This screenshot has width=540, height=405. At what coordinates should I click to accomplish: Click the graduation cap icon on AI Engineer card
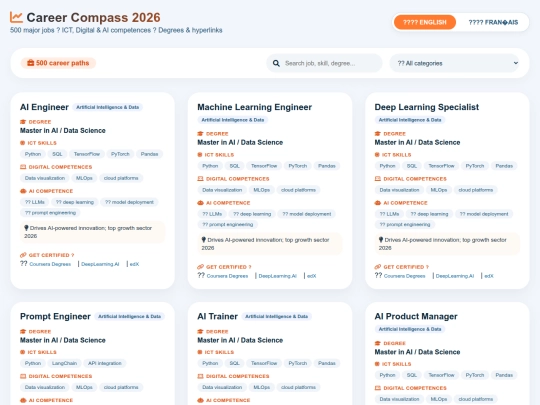click(x=23, y=122)
